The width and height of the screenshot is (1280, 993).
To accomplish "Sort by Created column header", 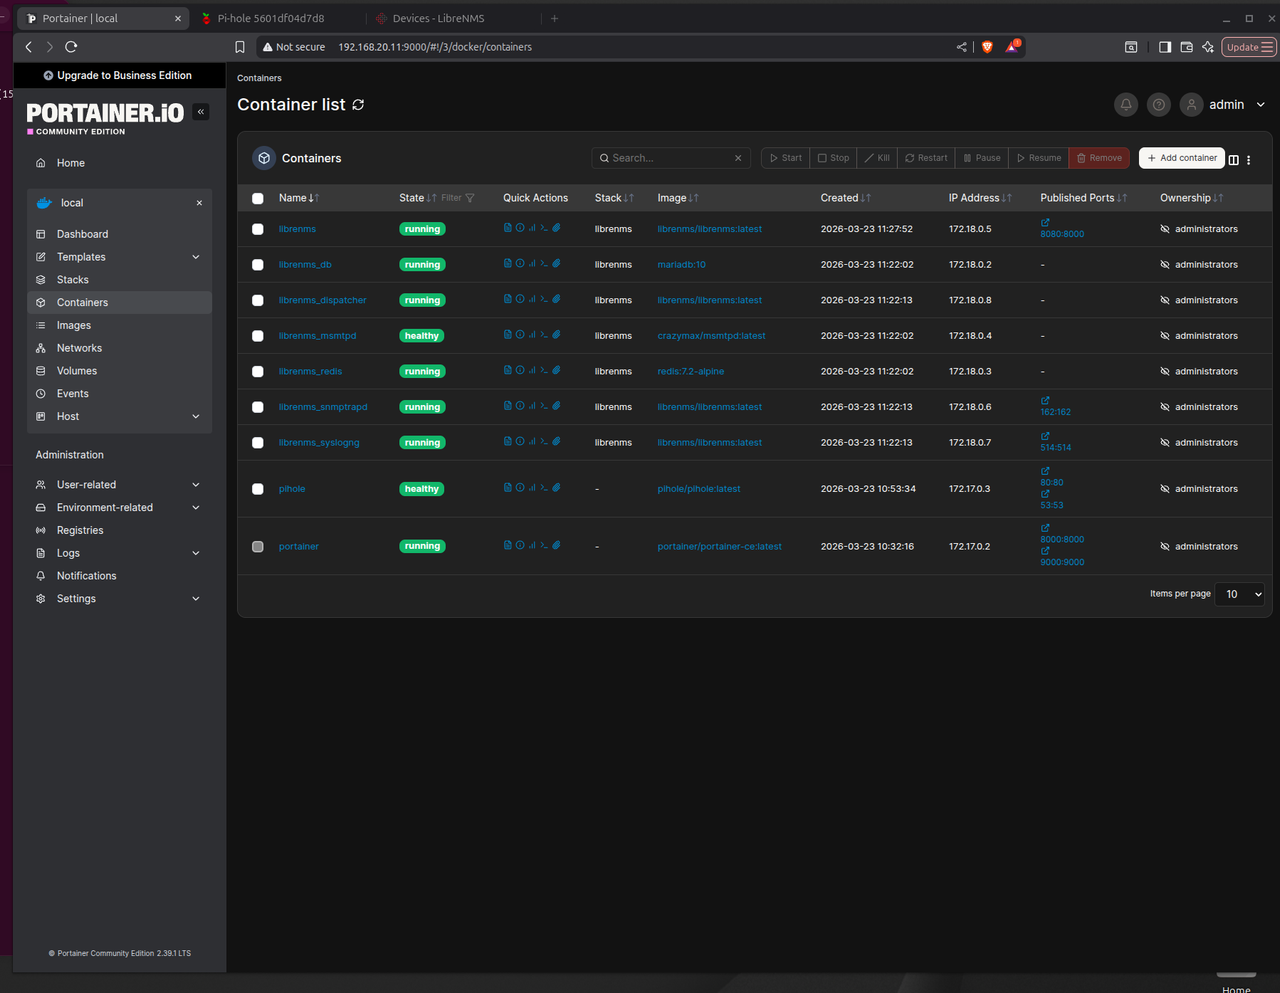I will [x=846, y=198].
